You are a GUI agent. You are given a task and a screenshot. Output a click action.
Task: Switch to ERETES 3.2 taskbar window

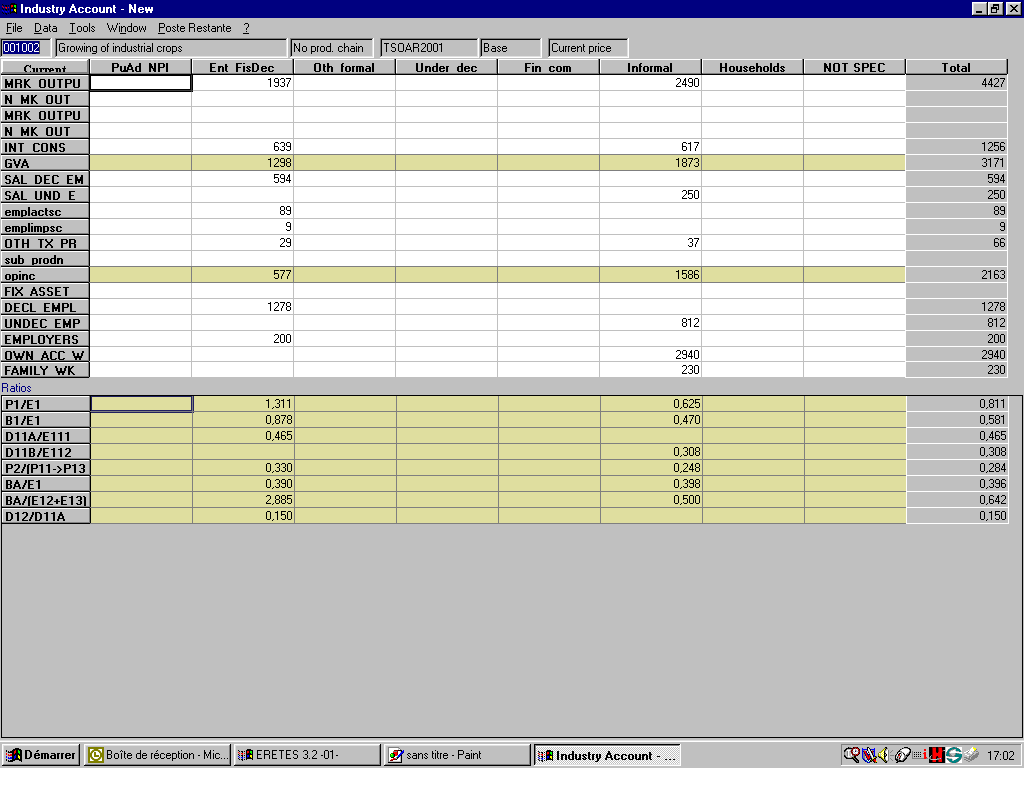pos(306,756)
